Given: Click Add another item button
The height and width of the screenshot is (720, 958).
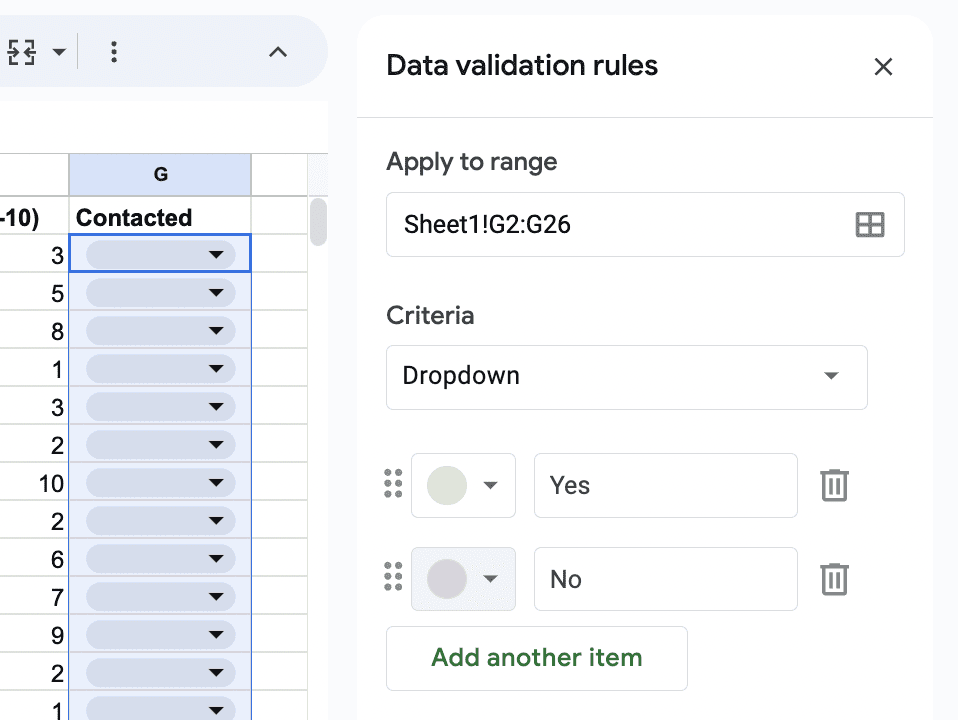Looking at the screenshot, I should [536, 658].
